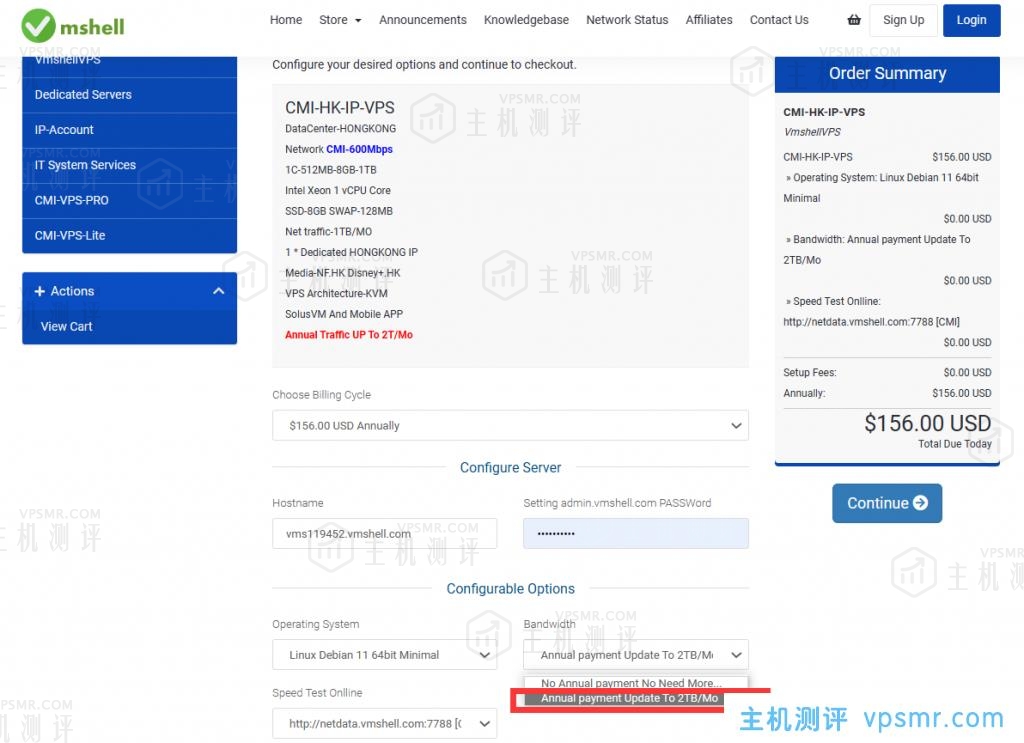Open the Bandwidth dropdown

[635, 655]
